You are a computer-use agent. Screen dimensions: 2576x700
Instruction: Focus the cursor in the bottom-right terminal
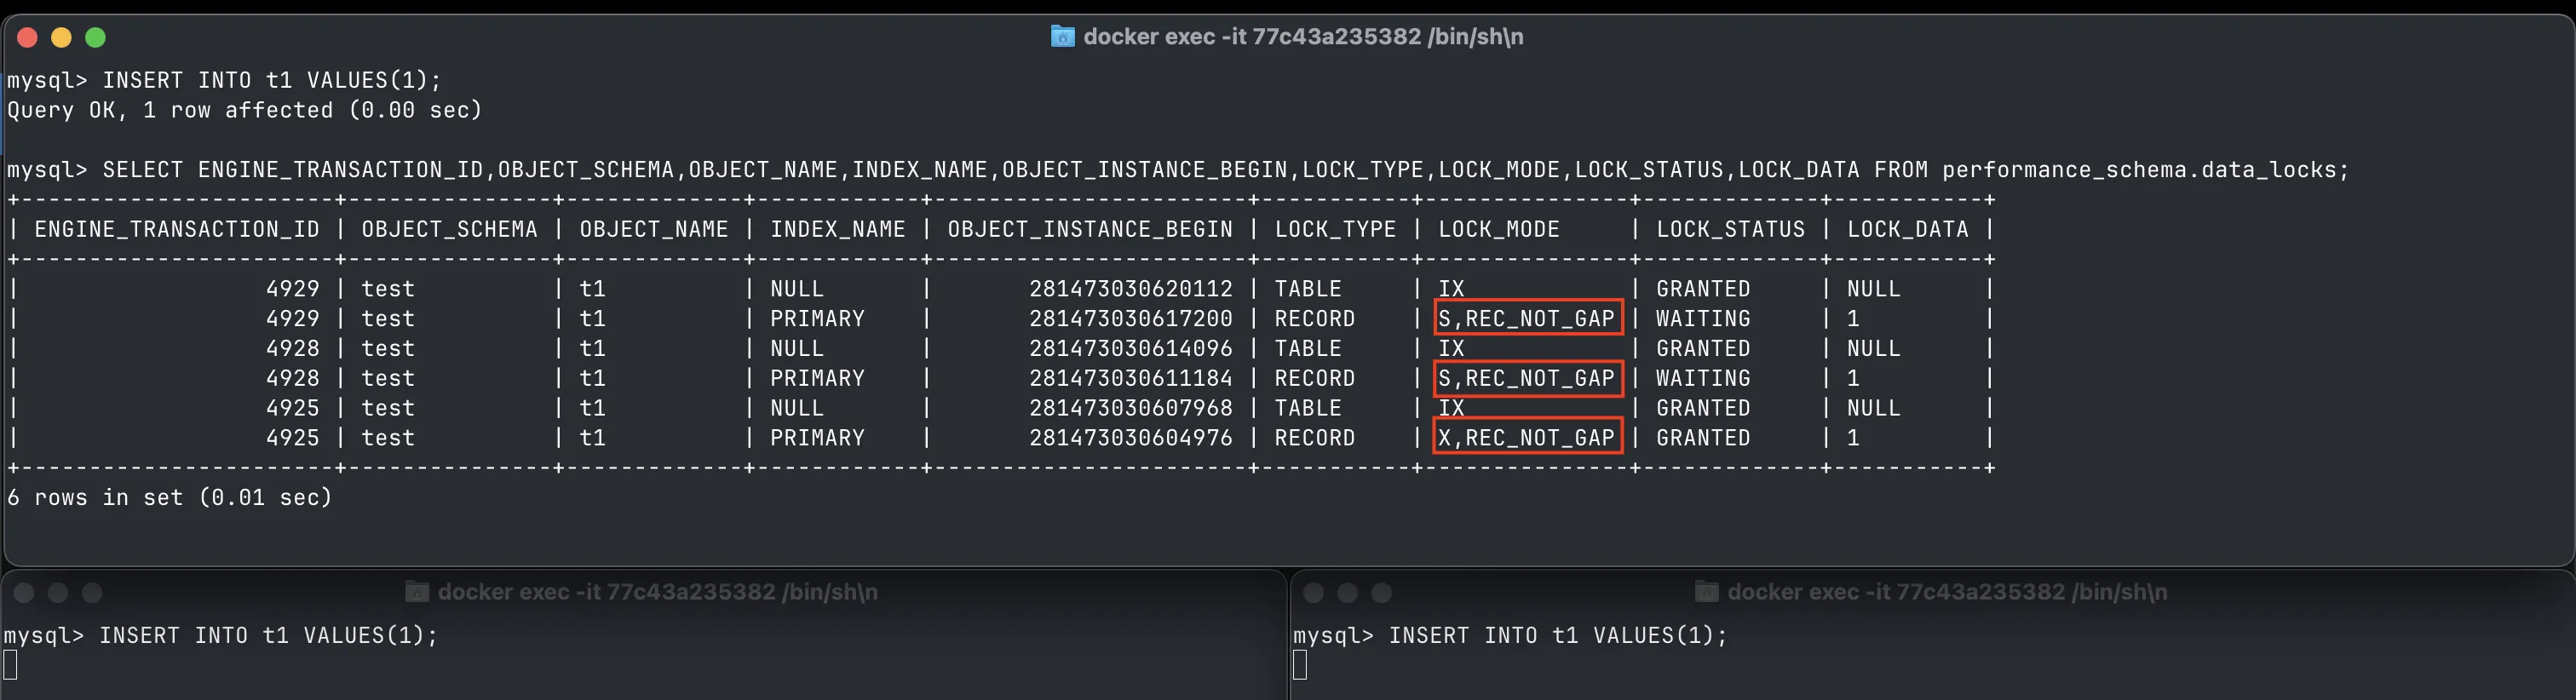(1300, 665)
